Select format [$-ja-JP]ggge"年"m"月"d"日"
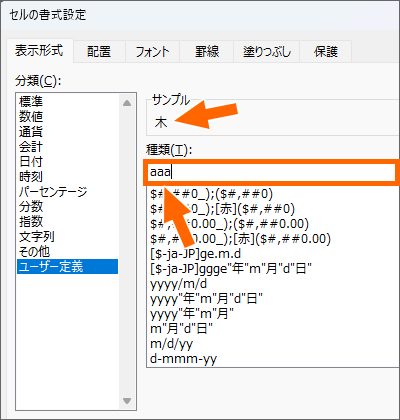This screenshot has height=420, width=400. point(273,269)
